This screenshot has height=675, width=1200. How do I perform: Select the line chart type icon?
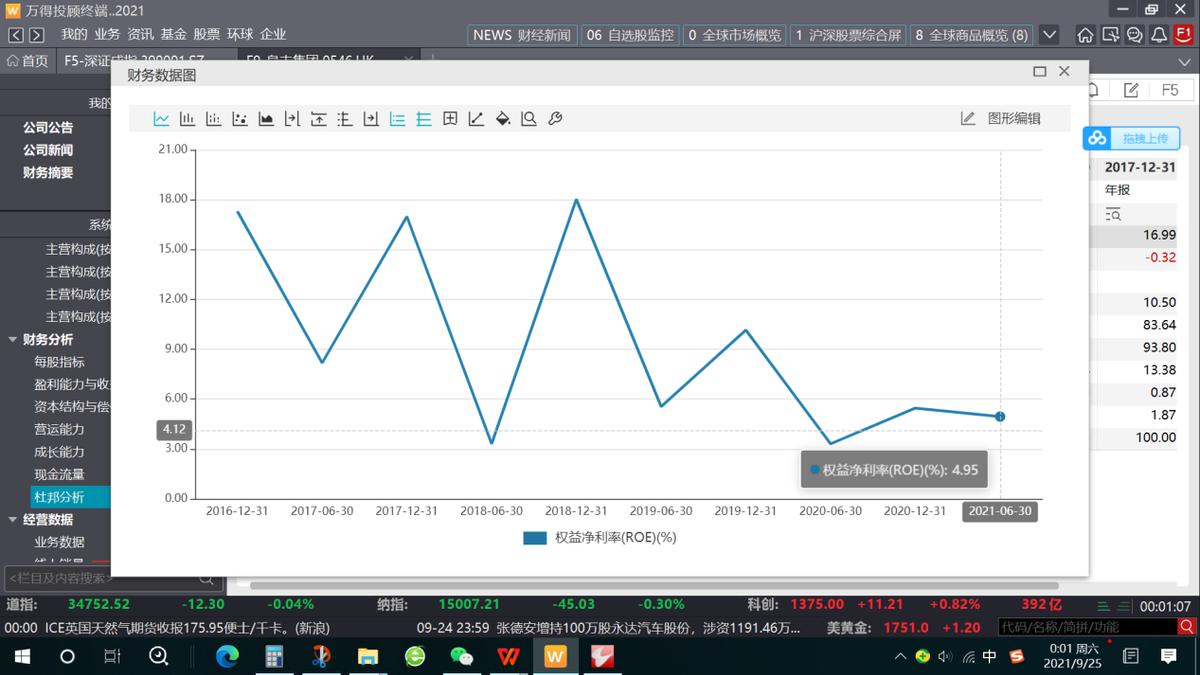(161, 119)
